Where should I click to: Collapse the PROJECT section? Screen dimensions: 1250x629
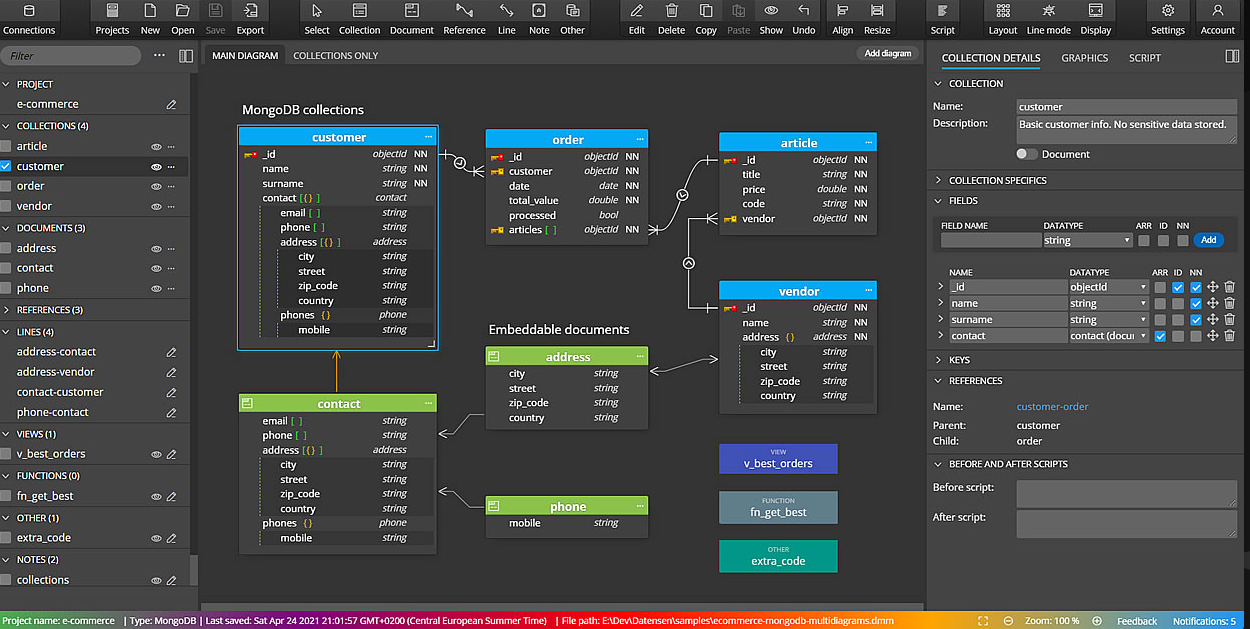click(x=6, y=84)
